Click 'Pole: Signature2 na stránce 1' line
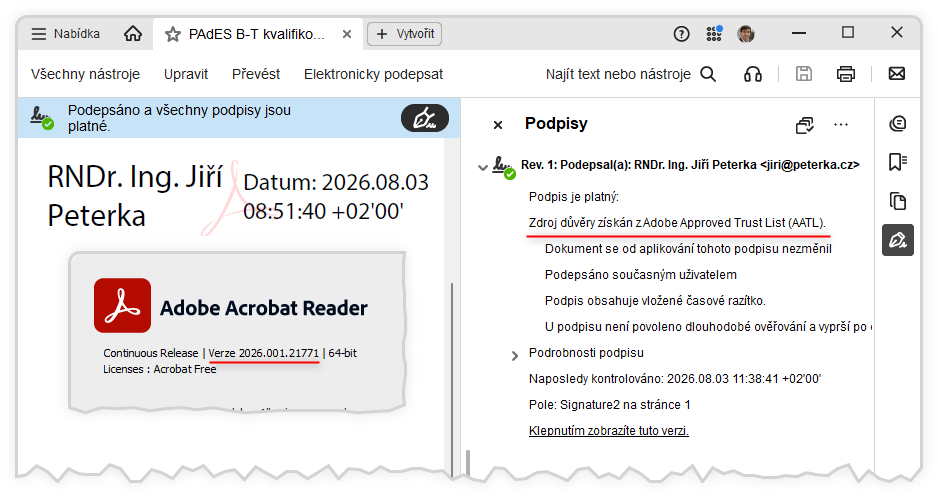Screen dimensions: 938x498 point(610,405)
